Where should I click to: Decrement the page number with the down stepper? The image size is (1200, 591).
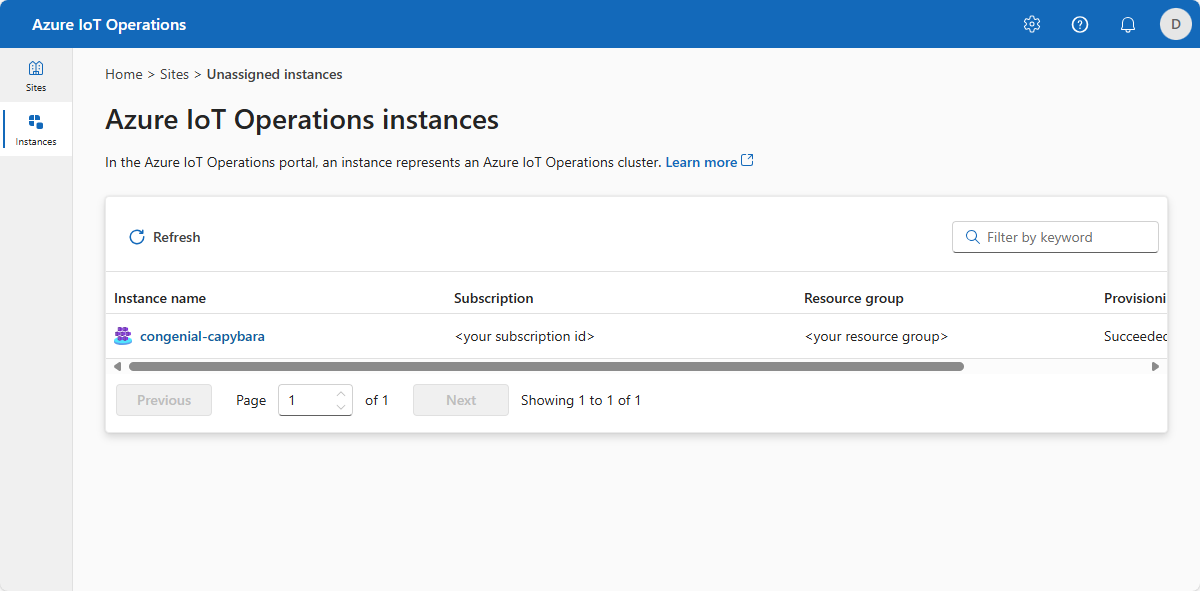[x=340, y=404]
